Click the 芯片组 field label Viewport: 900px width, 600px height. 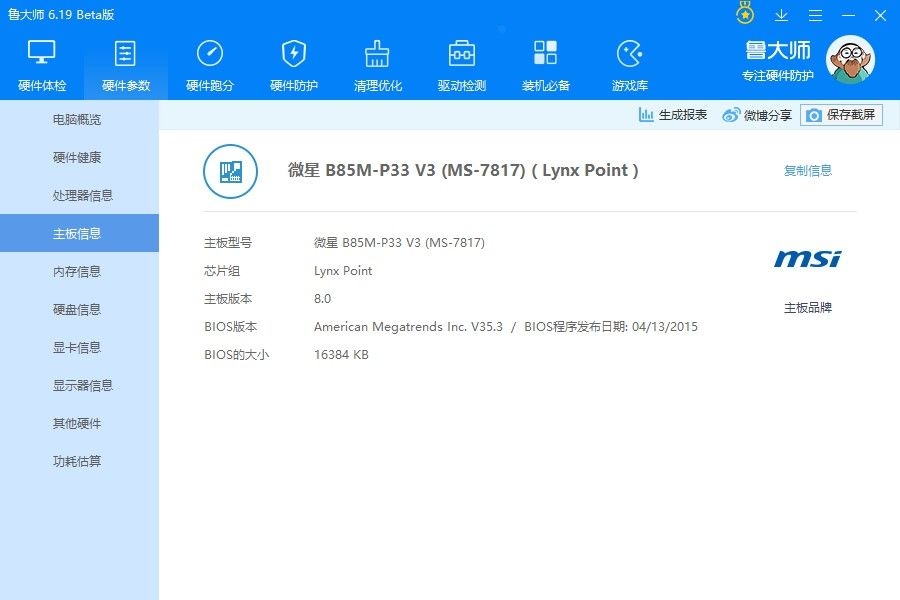(222, 271)
